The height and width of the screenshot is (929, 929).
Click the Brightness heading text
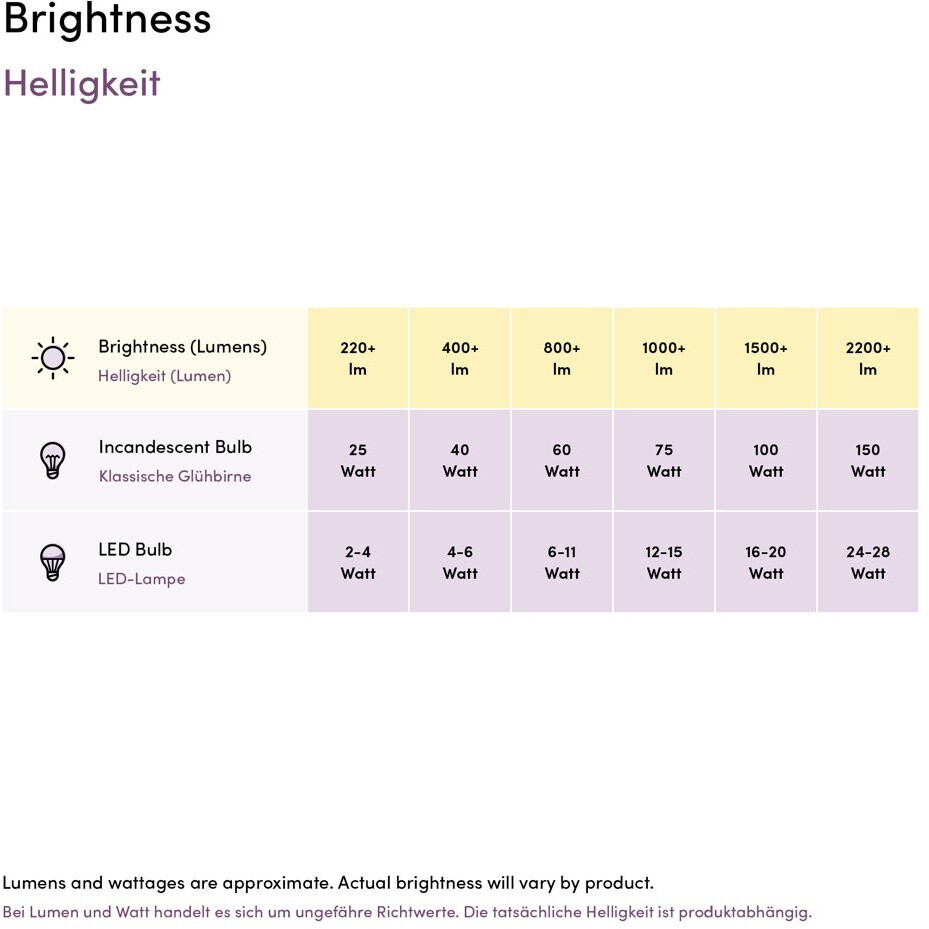[107, 20]
